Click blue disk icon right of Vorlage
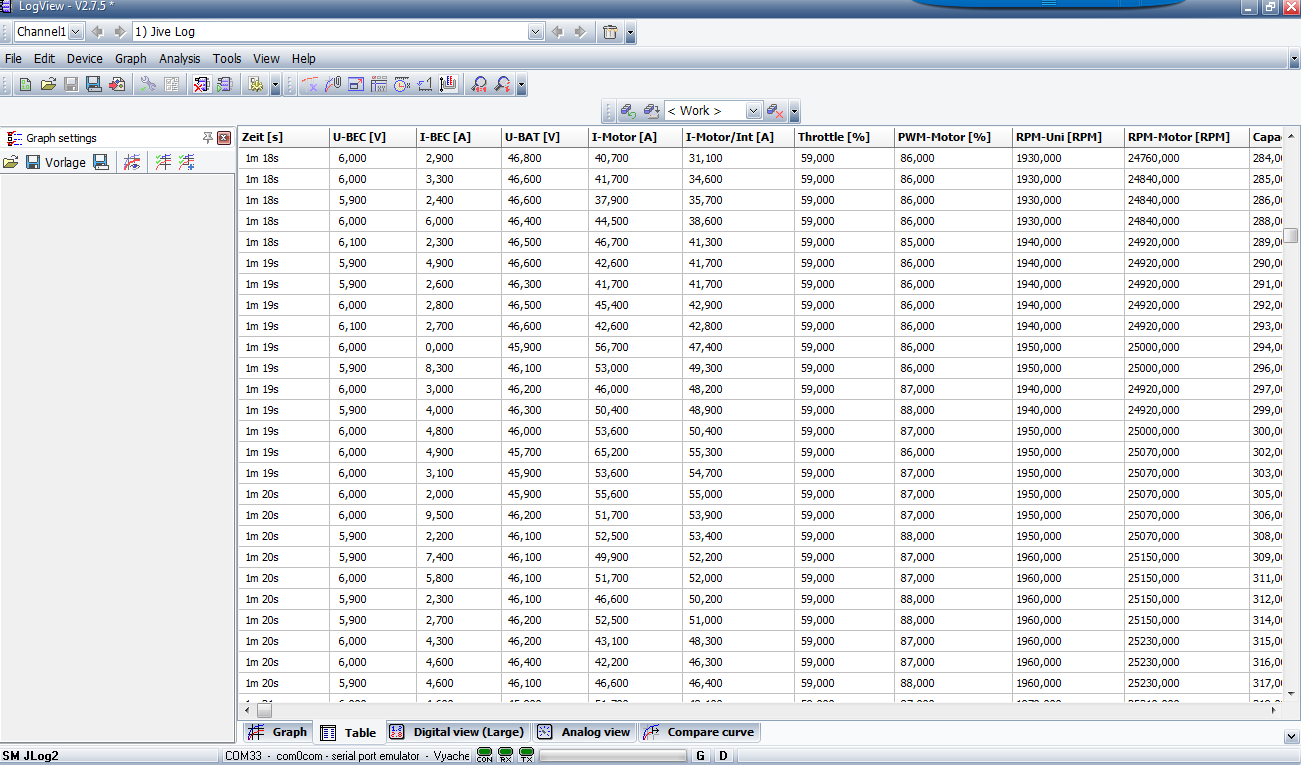Image resolution: width=1301 pixels, height=765 pixels. [101, 162]
